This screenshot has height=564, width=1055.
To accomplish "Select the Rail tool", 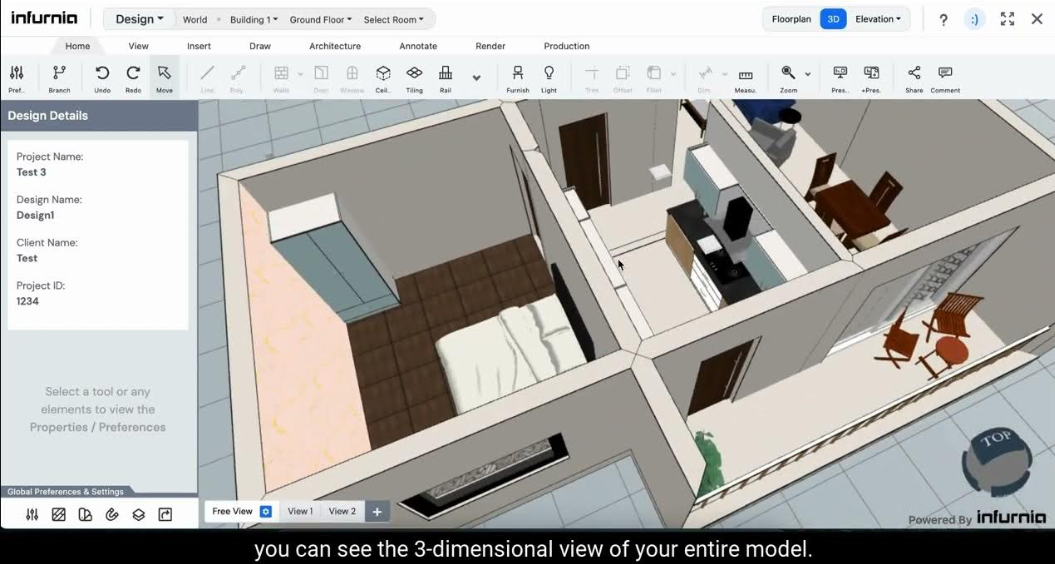I will (445, 78).
